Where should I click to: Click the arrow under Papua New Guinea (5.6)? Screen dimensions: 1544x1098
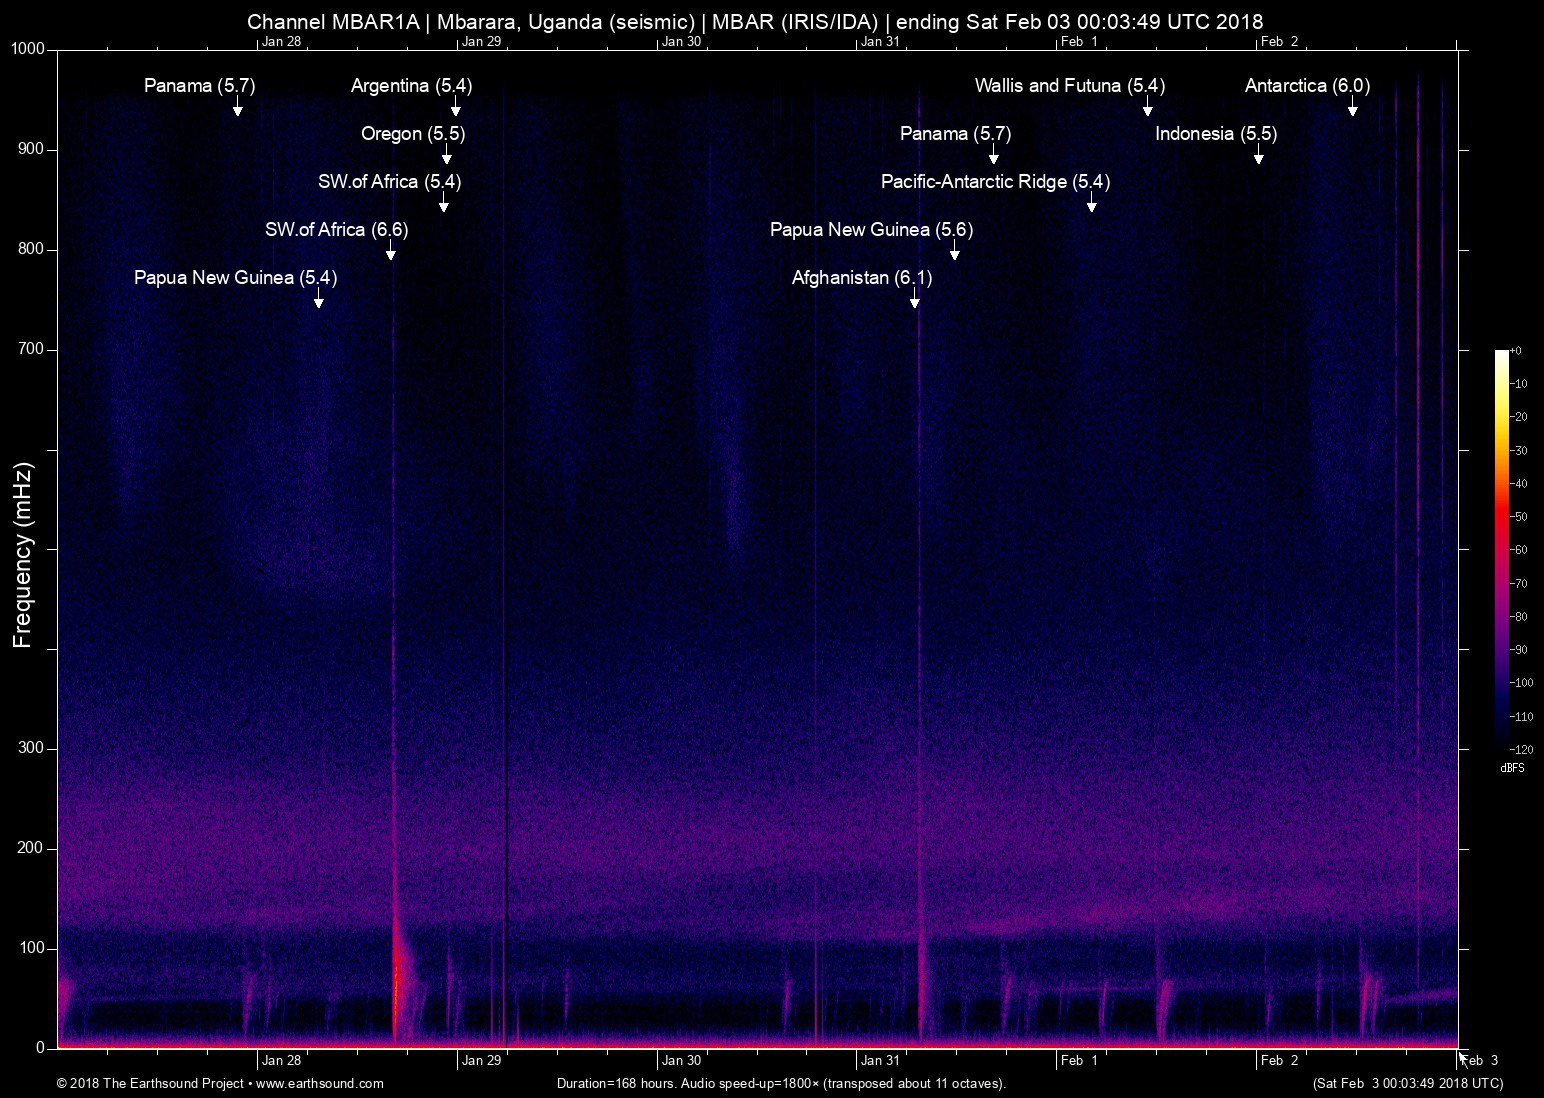point(954,251)
